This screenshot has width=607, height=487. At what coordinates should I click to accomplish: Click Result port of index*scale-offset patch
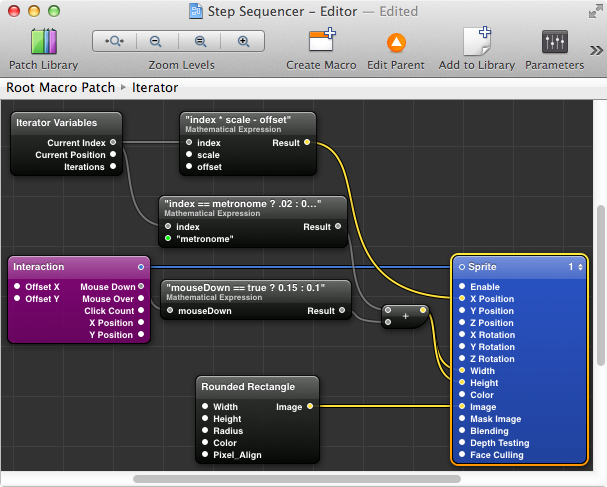(x=307, y=142)
